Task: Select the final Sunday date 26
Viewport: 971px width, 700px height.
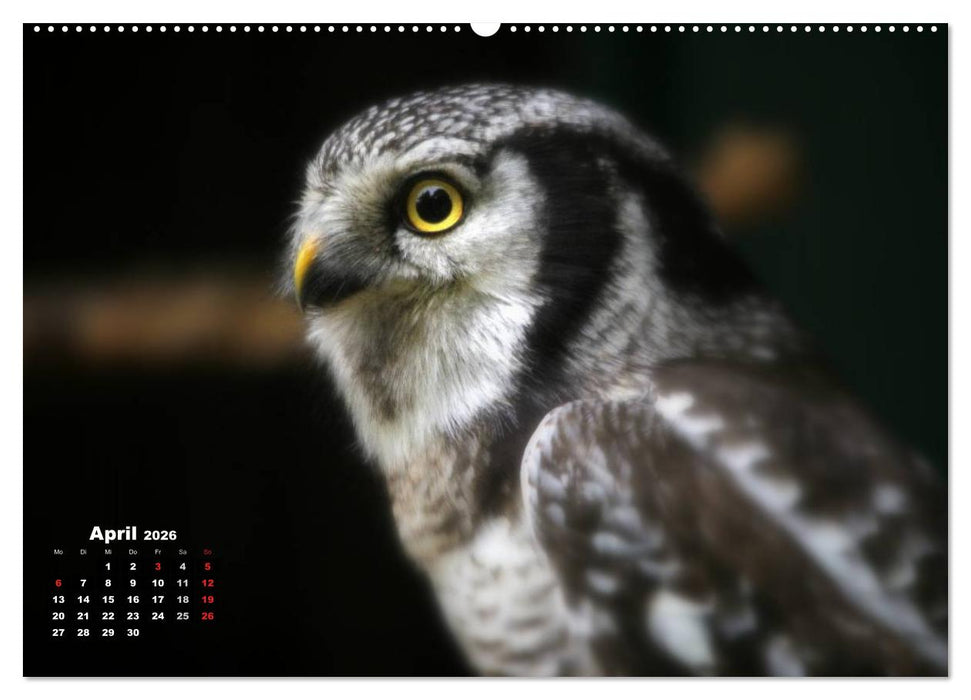Action: point(207,615)
